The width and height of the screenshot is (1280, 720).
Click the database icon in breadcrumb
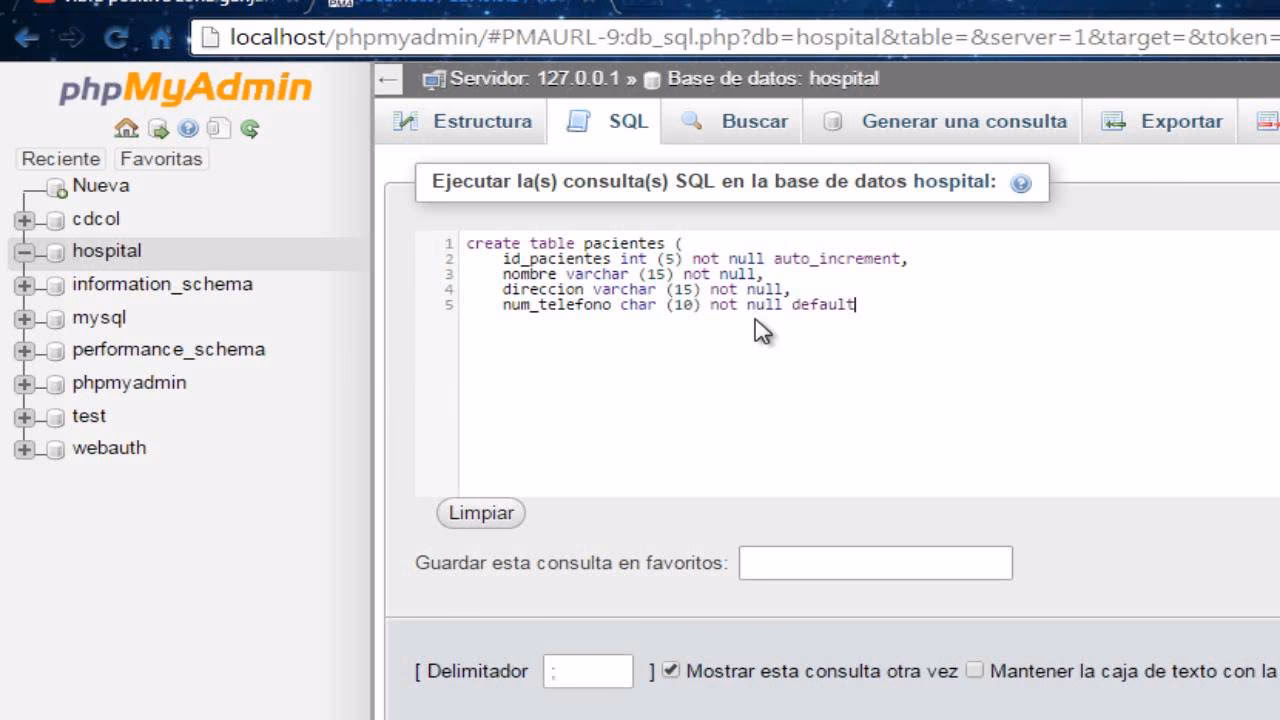click(652, 79)
